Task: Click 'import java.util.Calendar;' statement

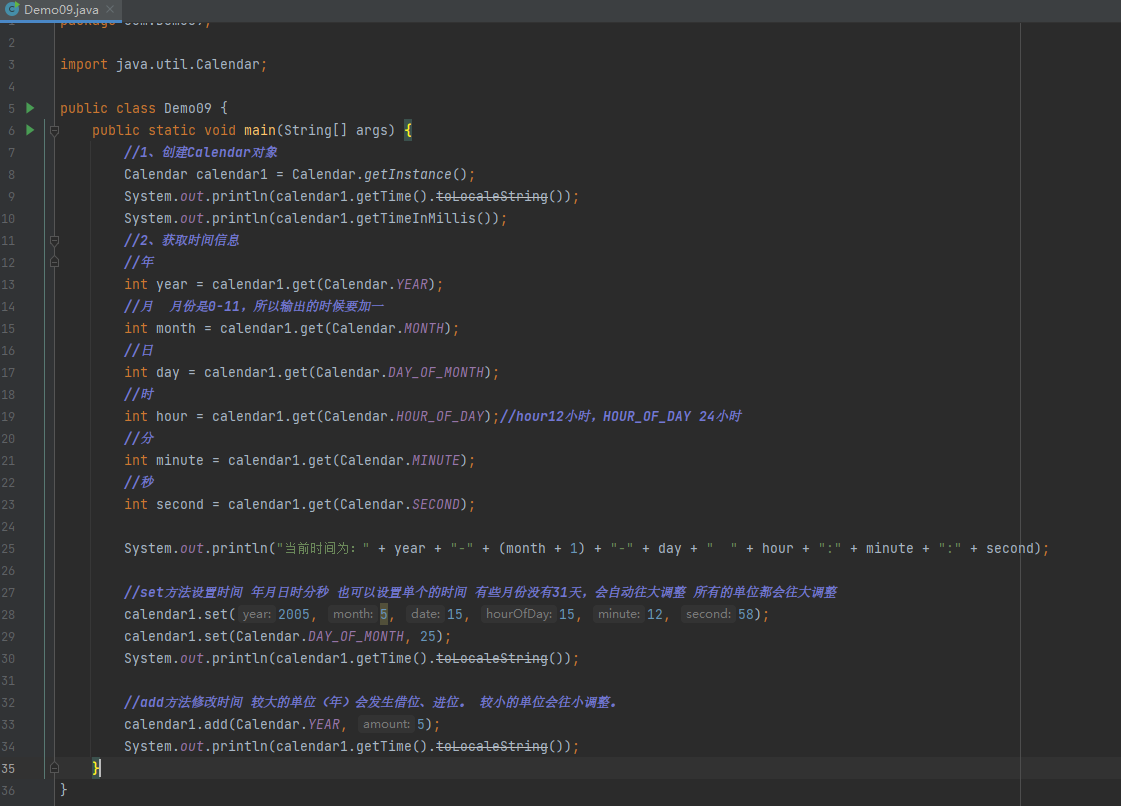Action: tap(163, 64)
